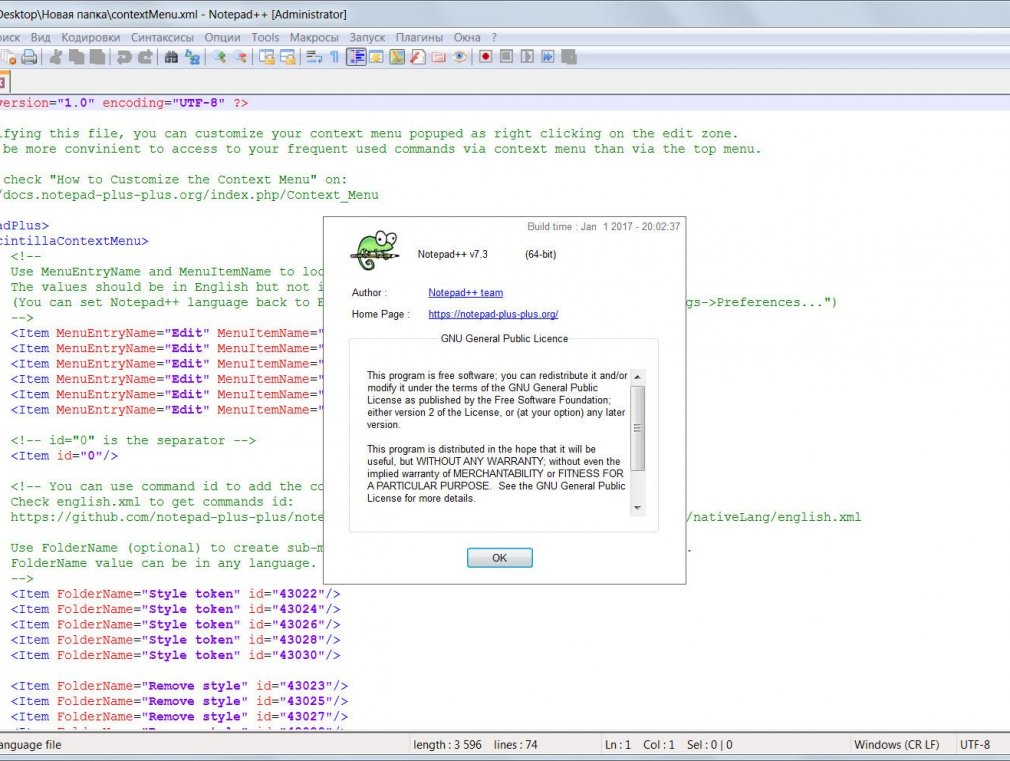Viewport: 1010px width, 761px height.
Task: Open the Макросы menu
Action: (x=314, y=37)
